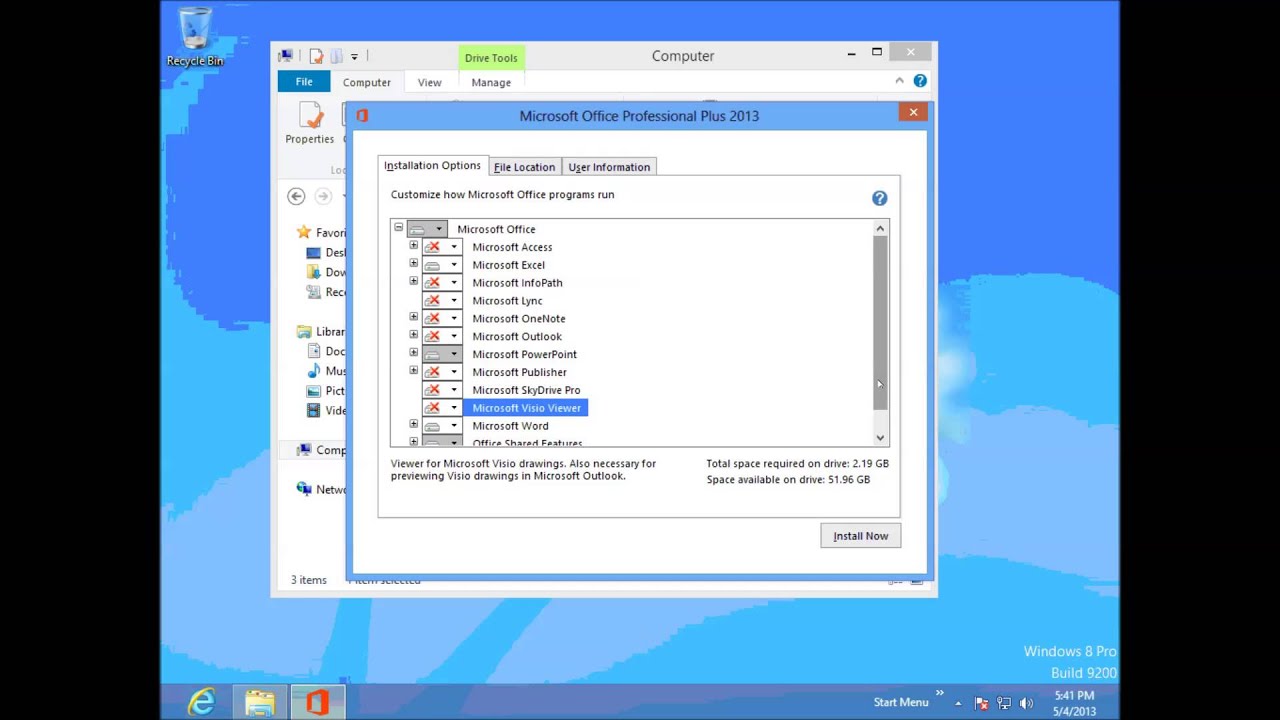Select Microsoft Excel label
This screenshot has height=720, width=1280.
[x=508, y=265]
